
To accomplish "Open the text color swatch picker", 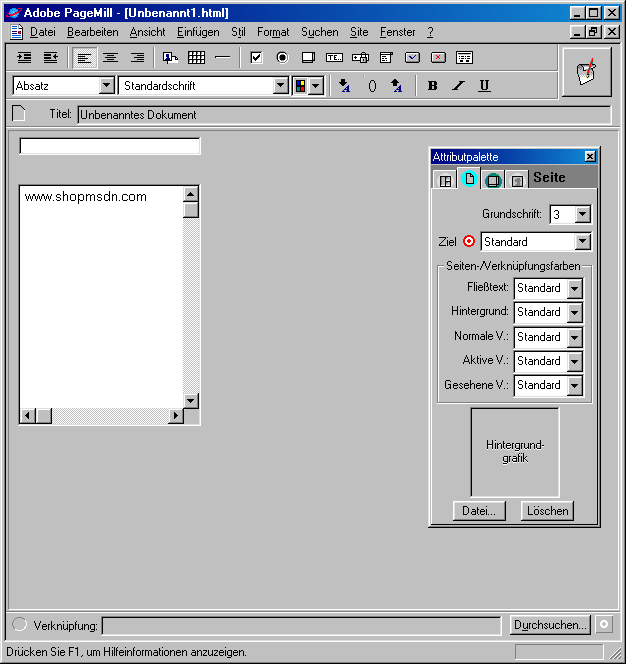I will (308, 86).
